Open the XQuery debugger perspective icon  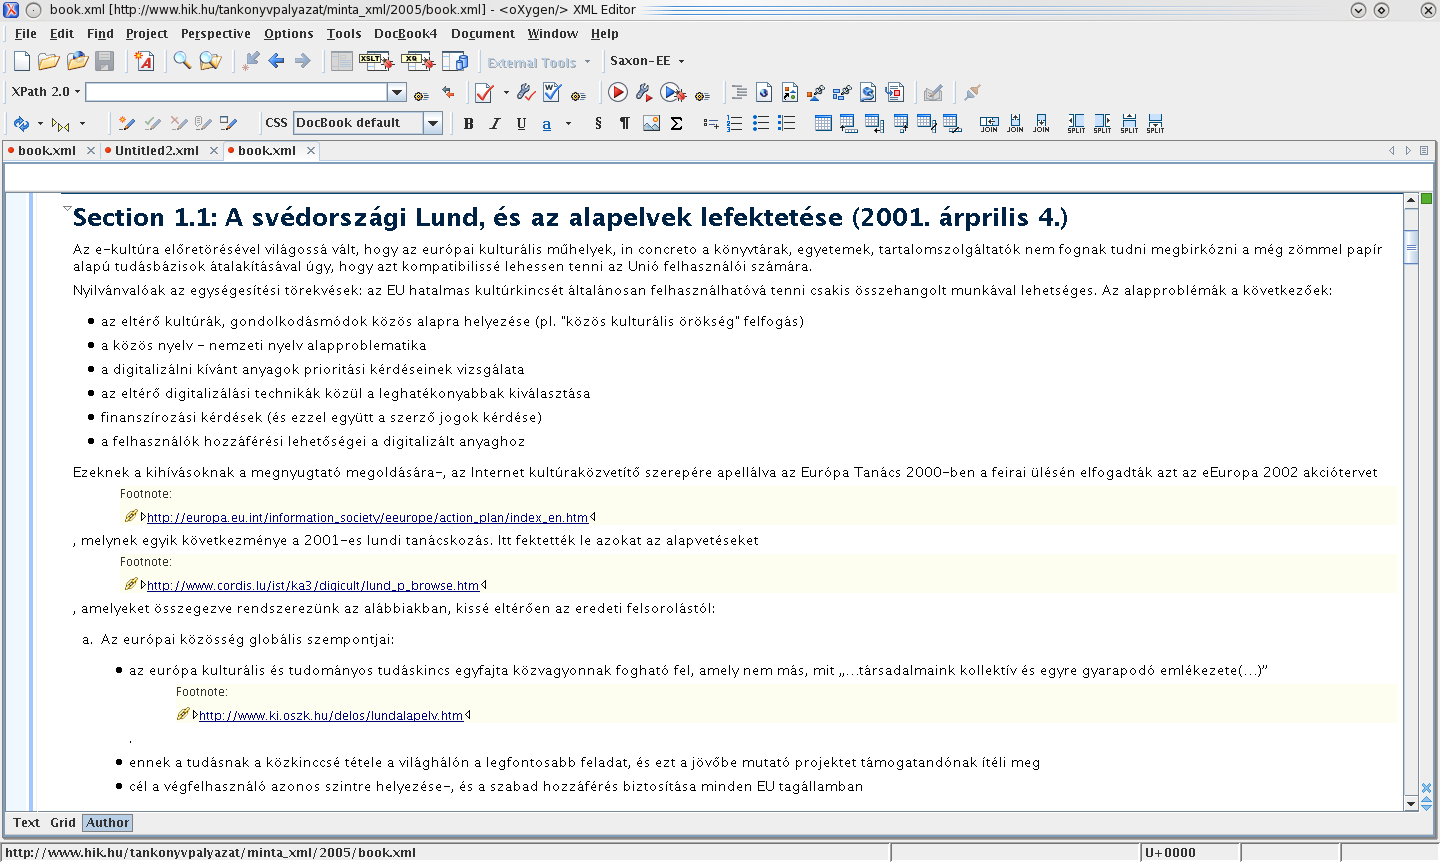click(418, 62)
